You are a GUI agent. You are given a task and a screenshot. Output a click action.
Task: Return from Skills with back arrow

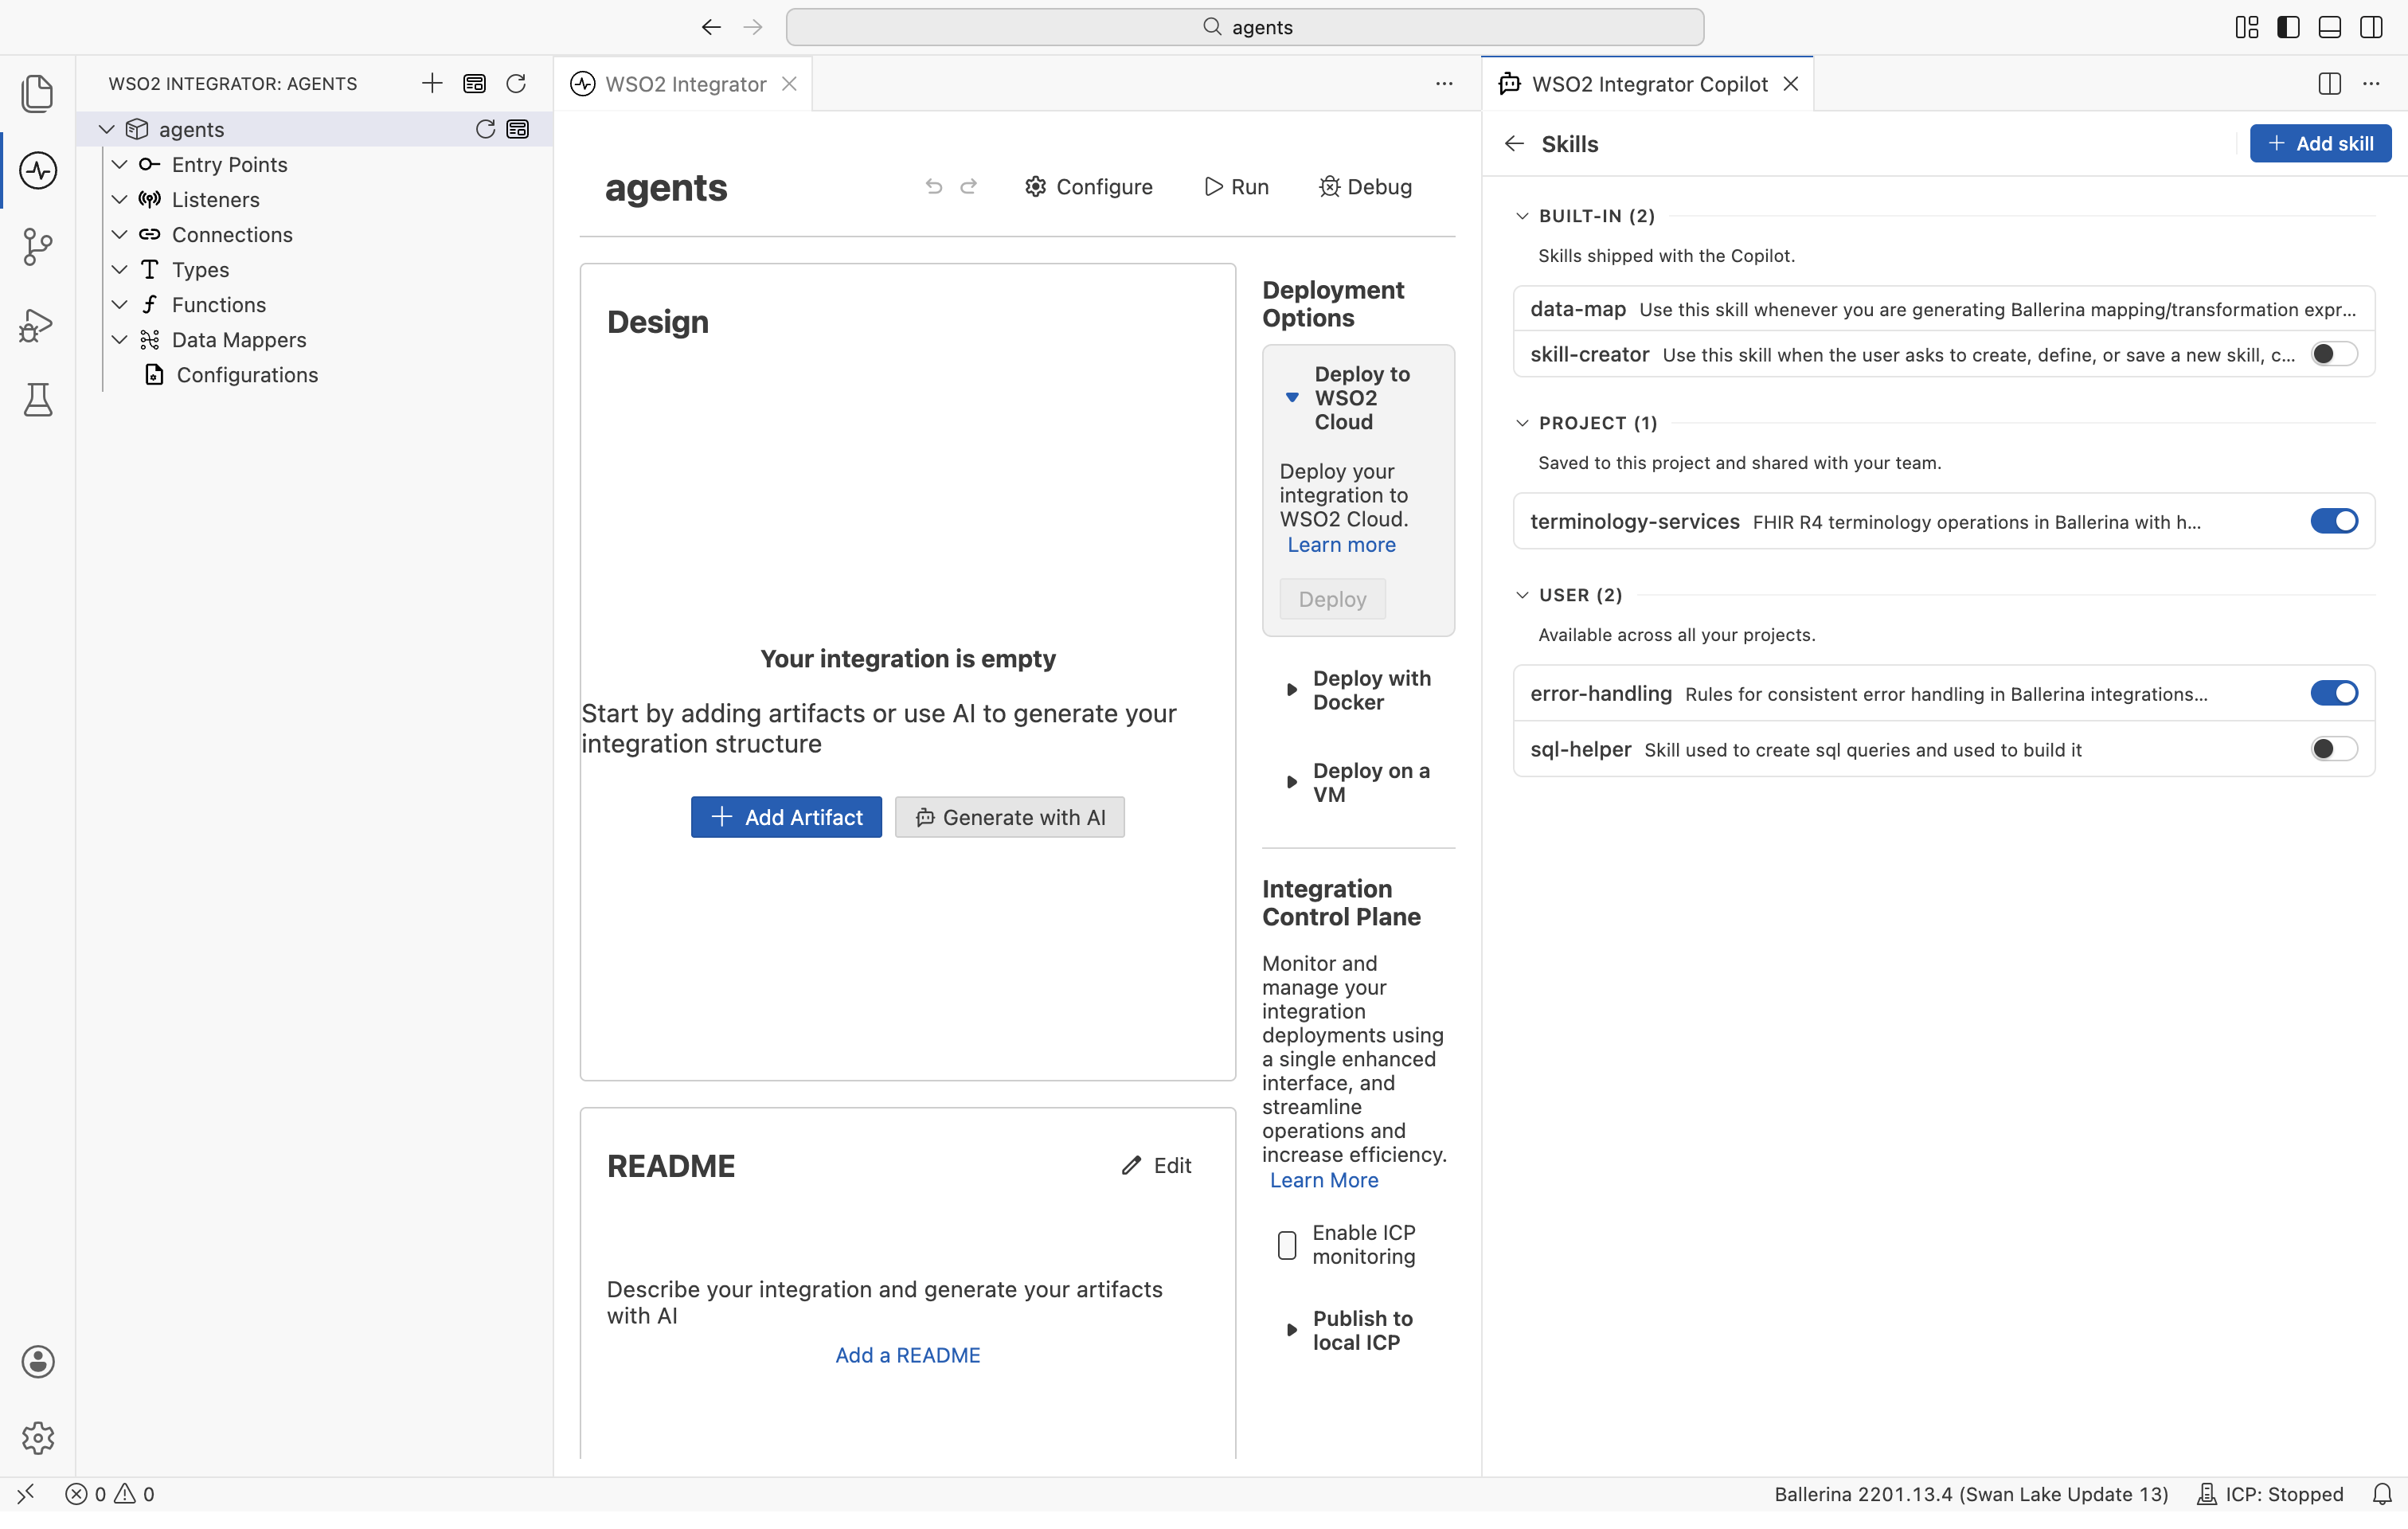1514,143
